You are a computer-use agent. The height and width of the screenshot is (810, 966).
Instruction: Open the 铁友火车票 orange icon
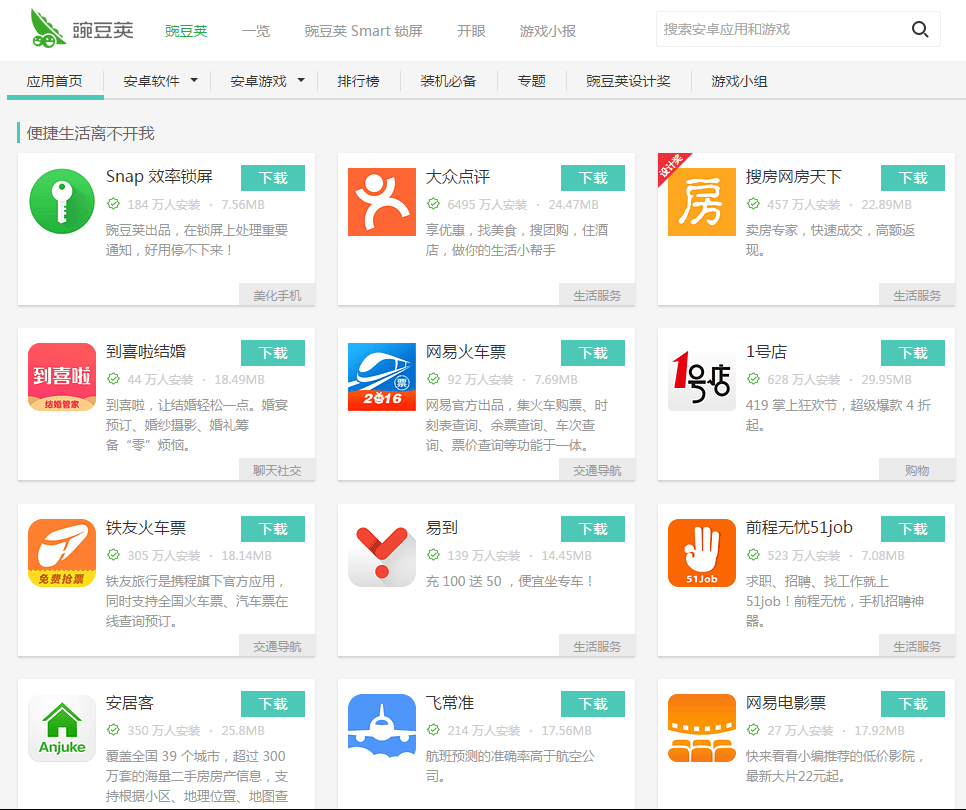coord(62,553)
